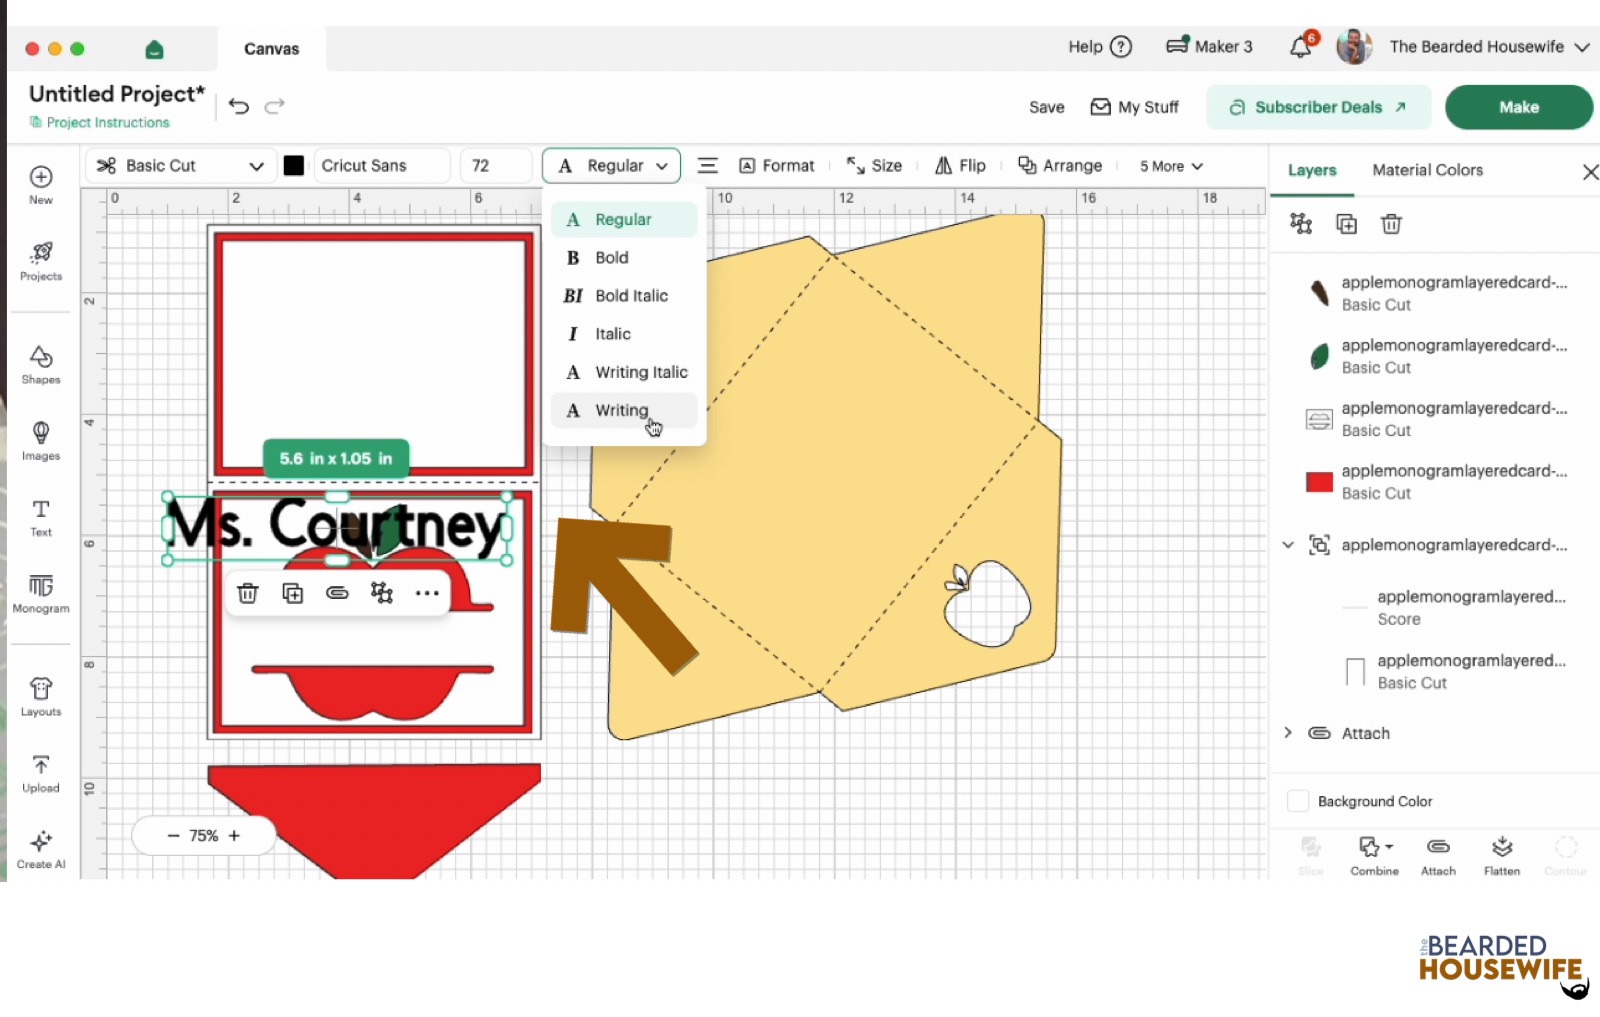Open the Flip options
Image resolution: width=1600 pixels, height=1017 pixels.
(960, 166)
